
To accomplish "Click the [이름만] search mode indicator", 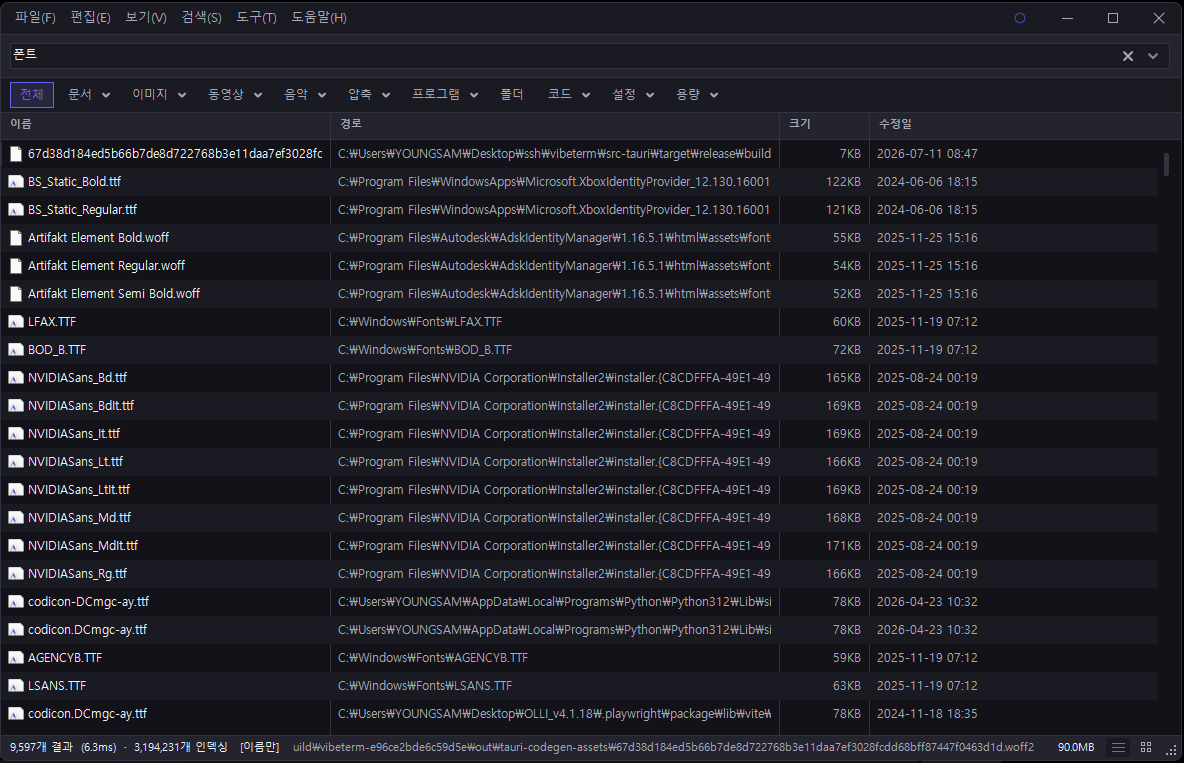I will pyautogui.click(x=259, y=747).
